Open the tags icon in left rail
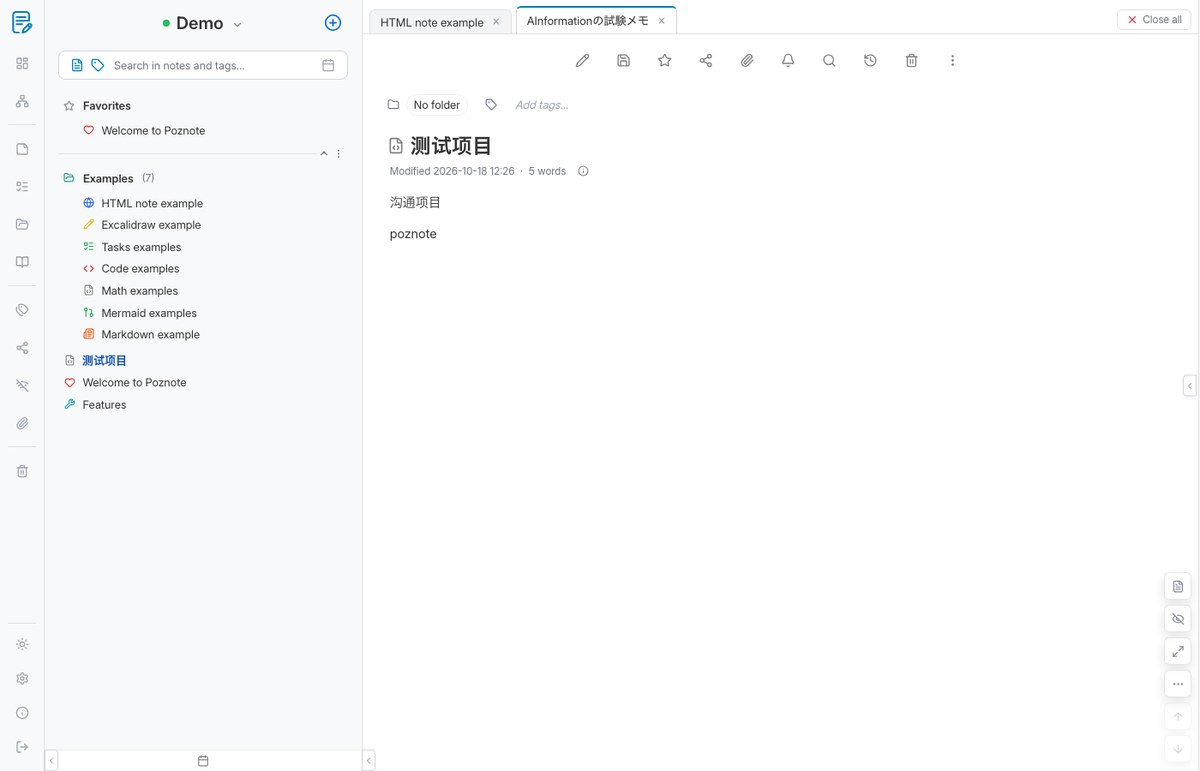Viewport: 1200px width, 771px height. coord(22,310)
